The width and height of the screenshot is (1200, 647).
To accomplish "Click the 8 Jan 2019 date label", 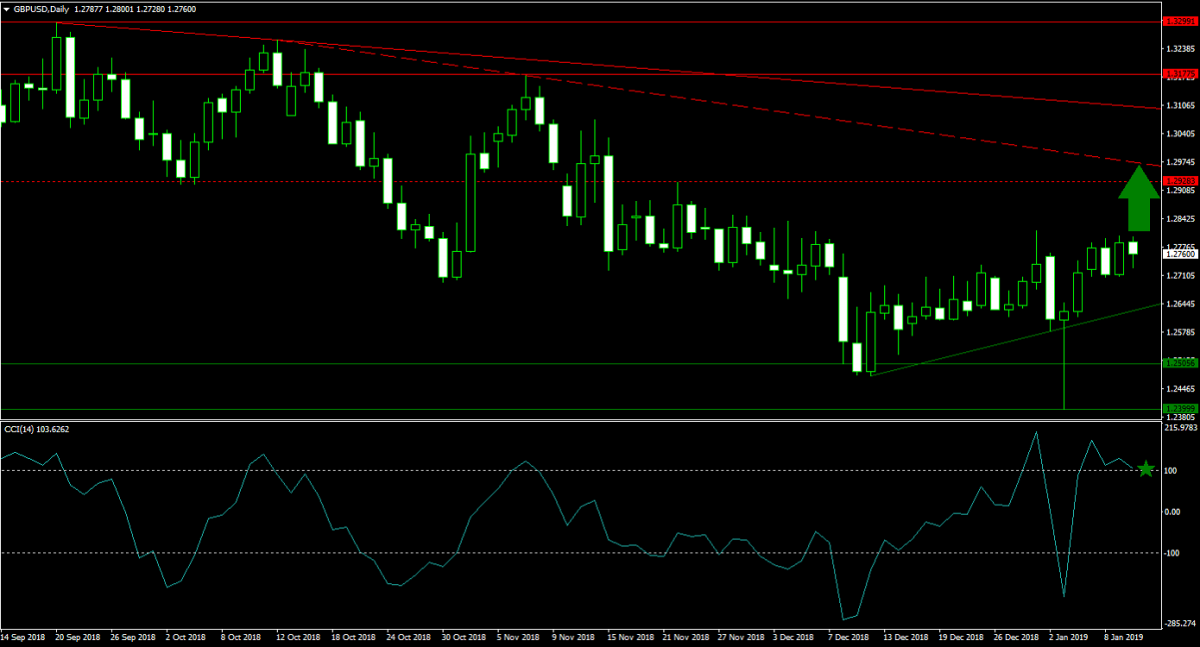I will tap(1125, 636).
